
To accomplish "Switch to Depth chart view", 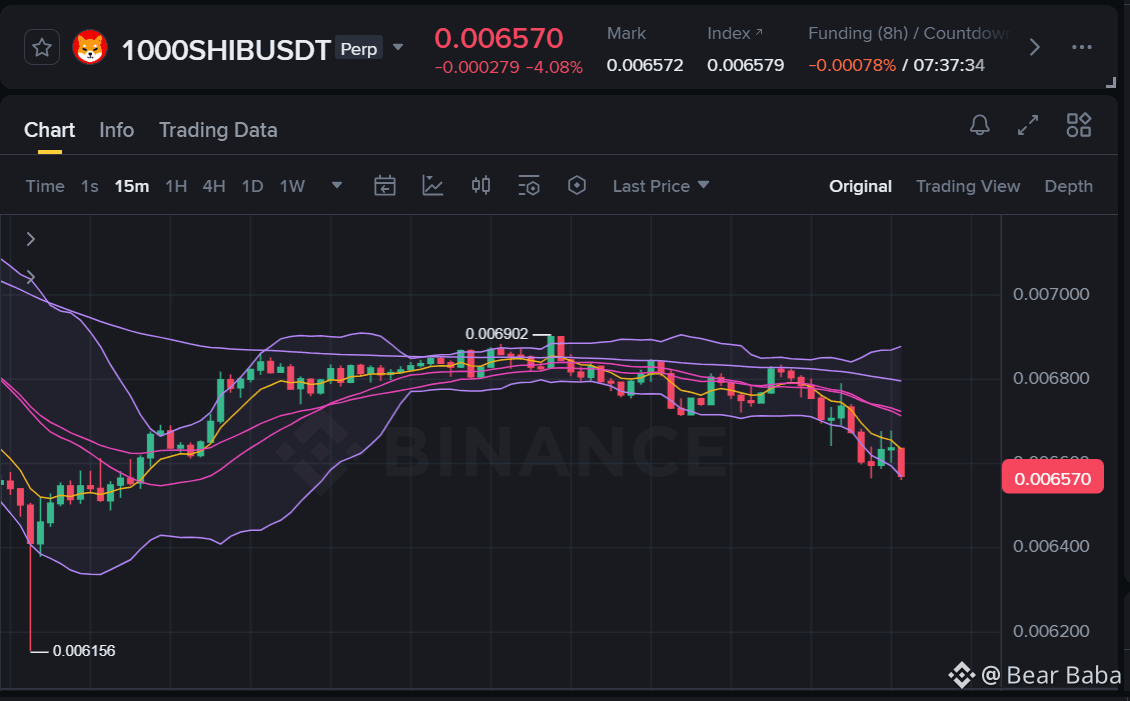I will point(1069,186).
